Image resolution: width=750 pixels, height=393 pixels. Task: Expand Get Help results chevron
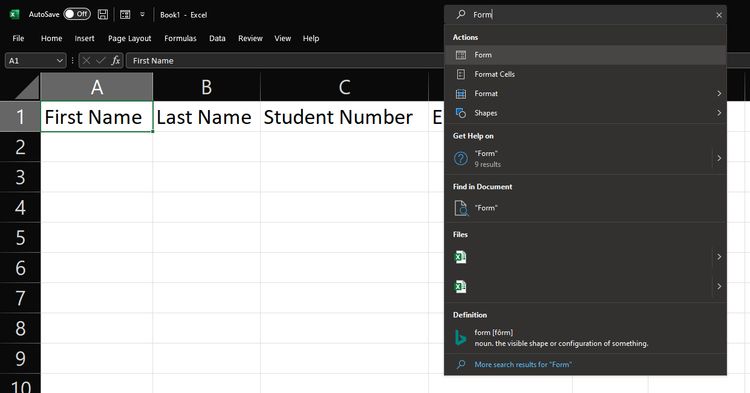(x=719, y=158)
